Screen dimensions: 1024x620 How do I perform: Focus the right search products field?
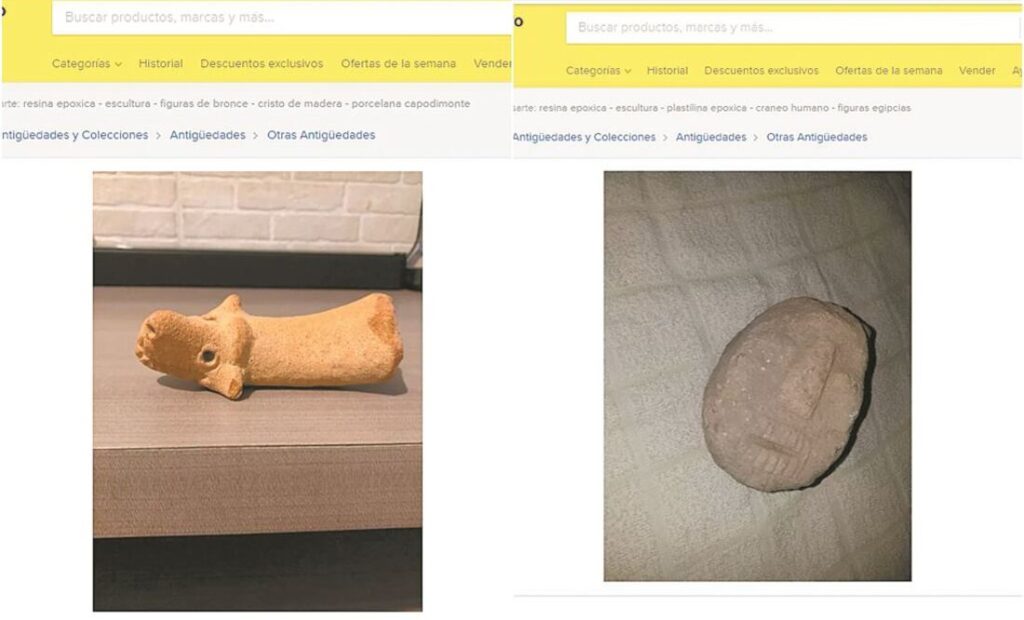pos(793,28)
